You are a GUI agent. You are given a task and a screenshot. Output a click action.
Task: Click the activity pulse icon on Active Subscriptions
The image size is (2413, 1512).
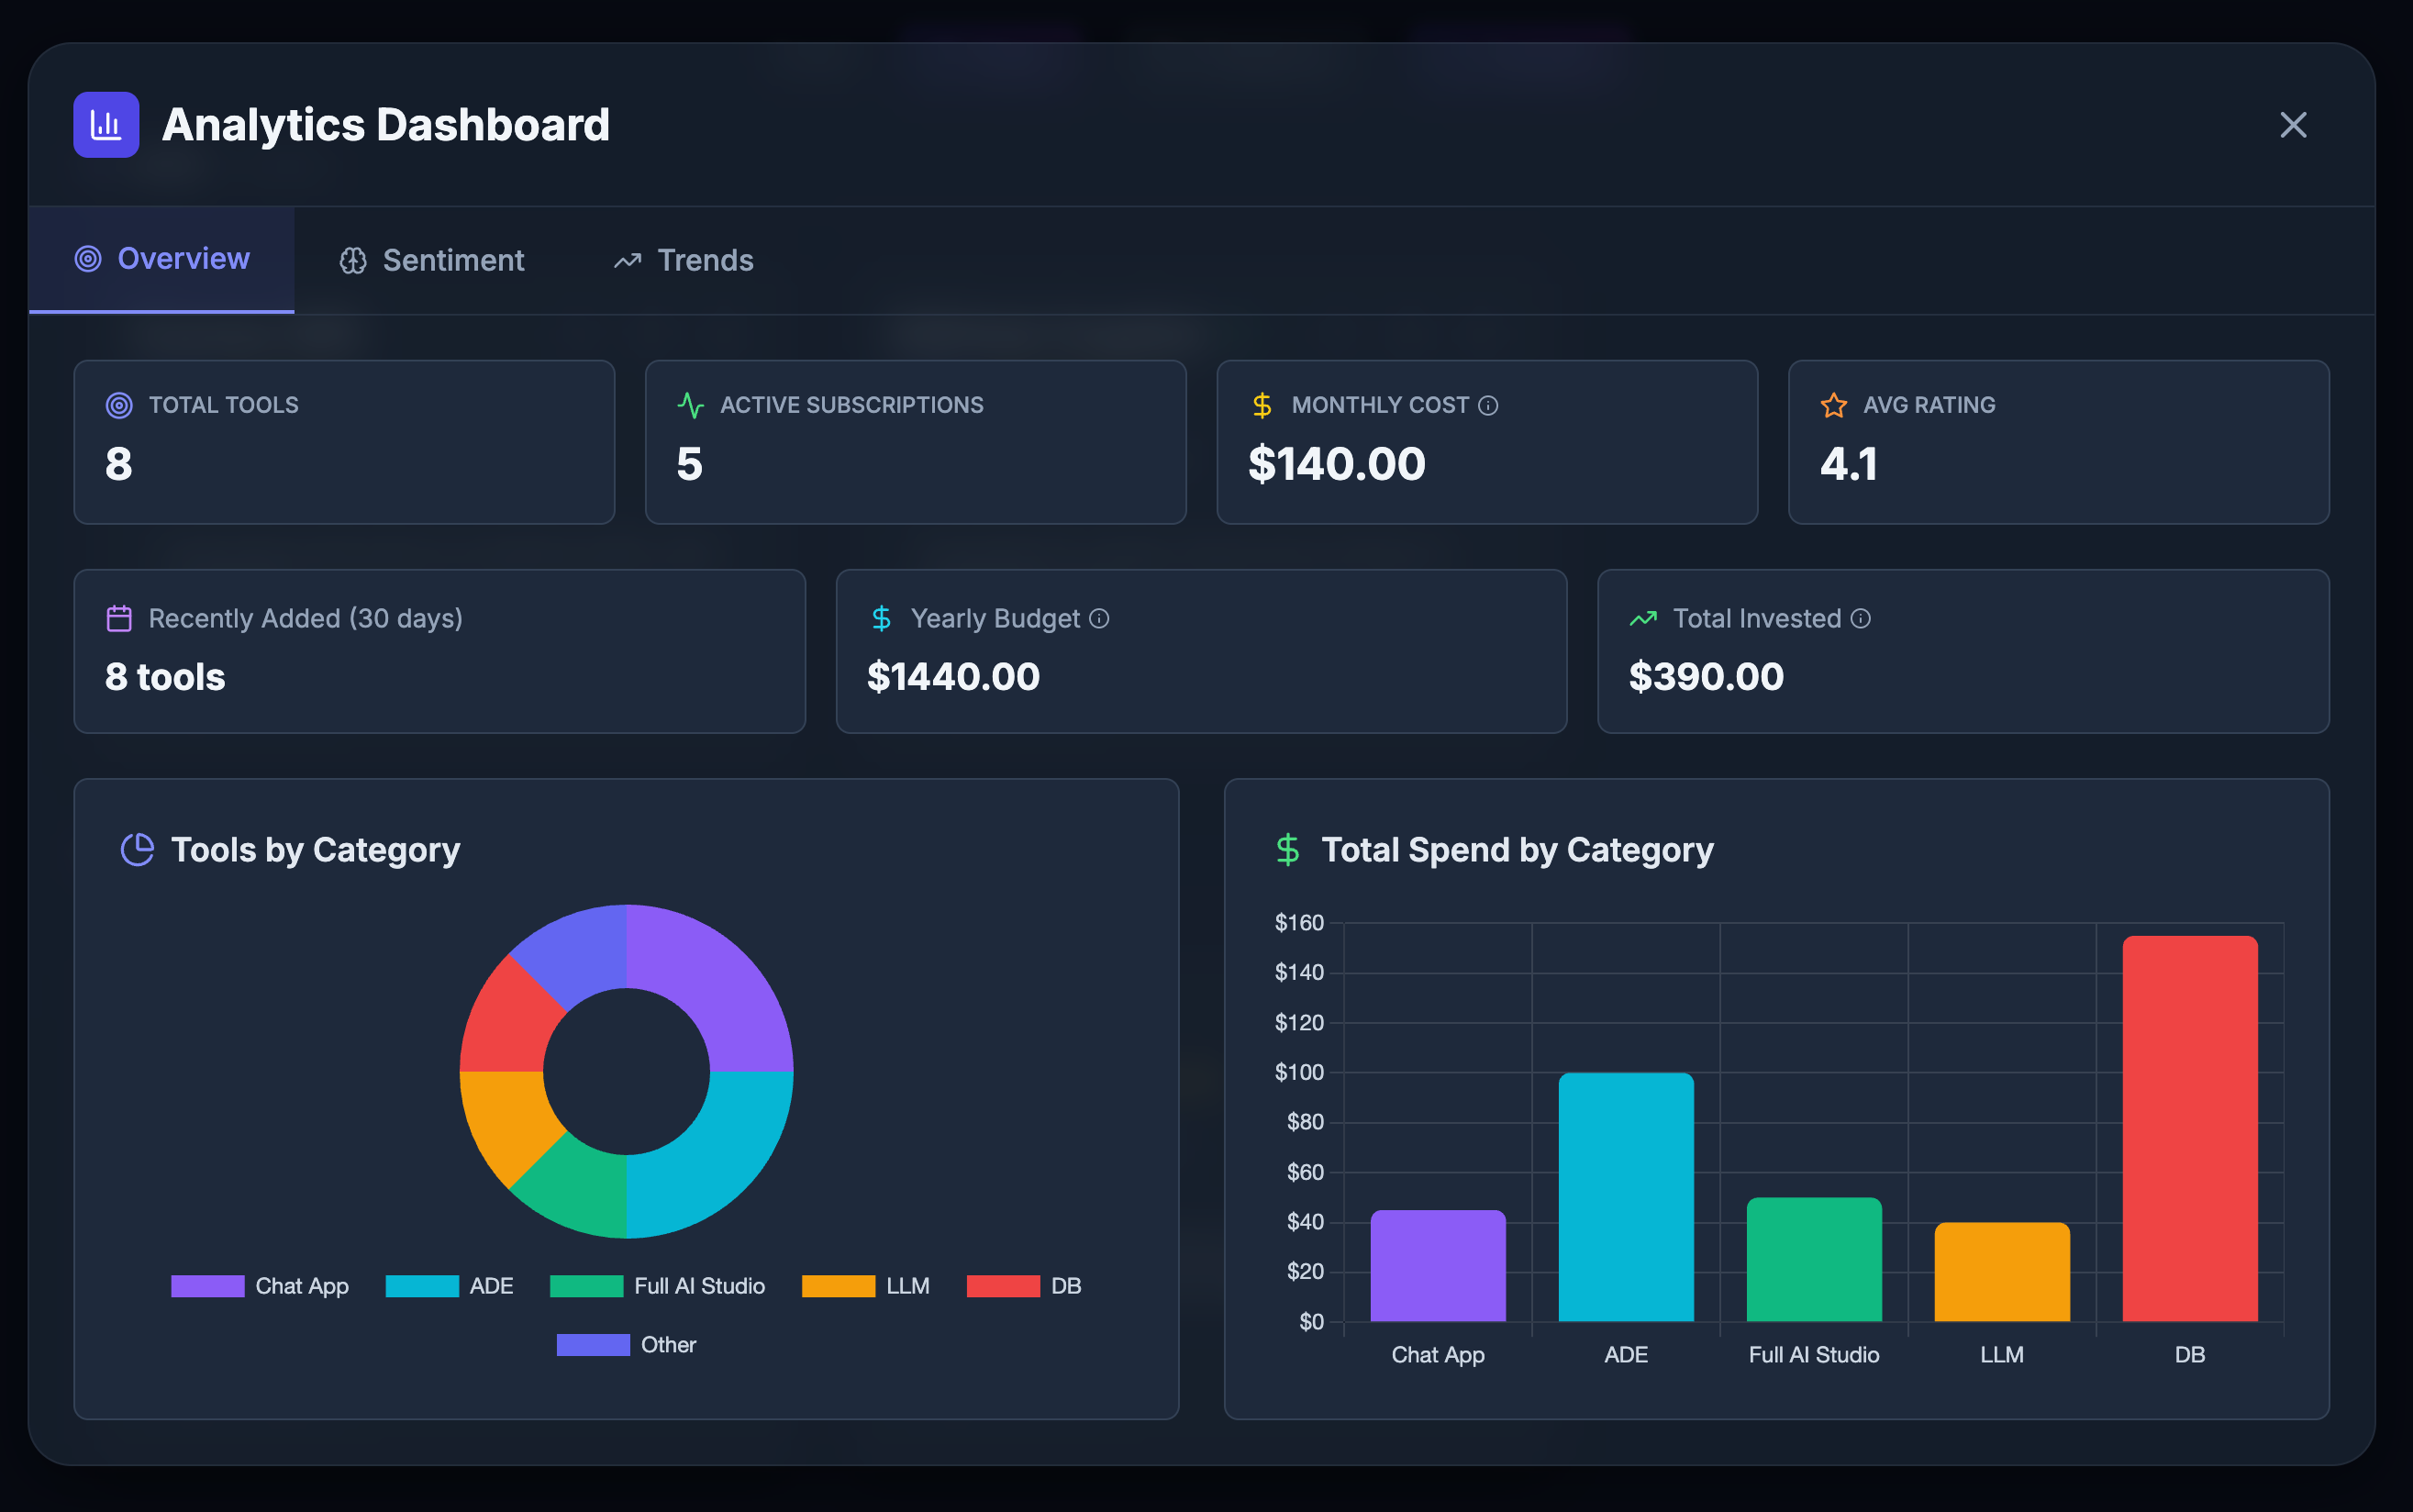click(690, 406)
